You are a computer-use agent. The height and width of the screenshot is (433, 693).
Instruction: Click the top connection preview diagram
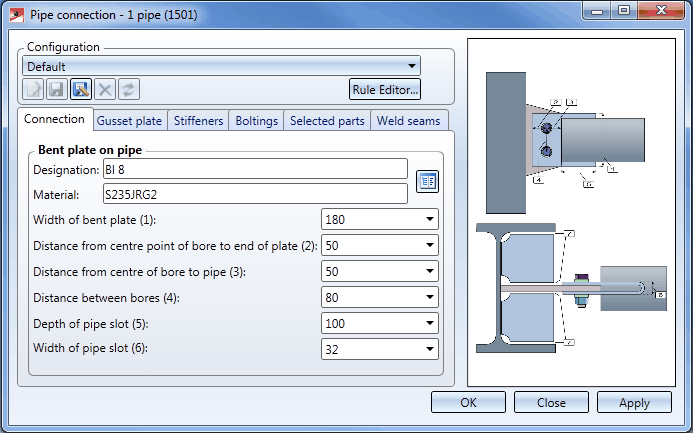click(x=565, y=143)
